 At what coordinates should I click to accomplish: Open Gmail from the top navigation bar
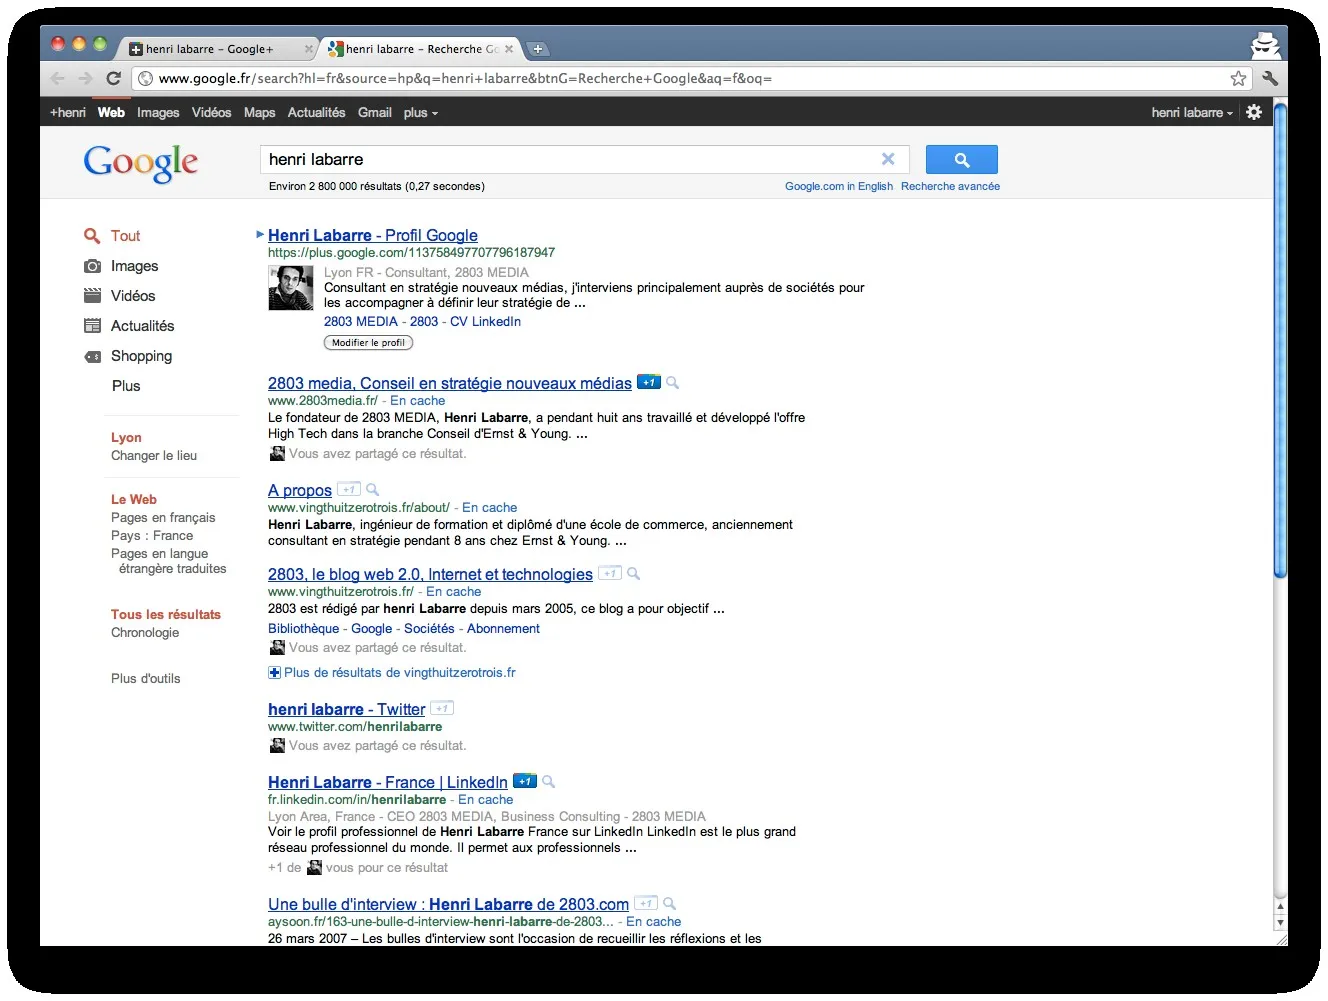pyautogui.click(x=375, y=113)
